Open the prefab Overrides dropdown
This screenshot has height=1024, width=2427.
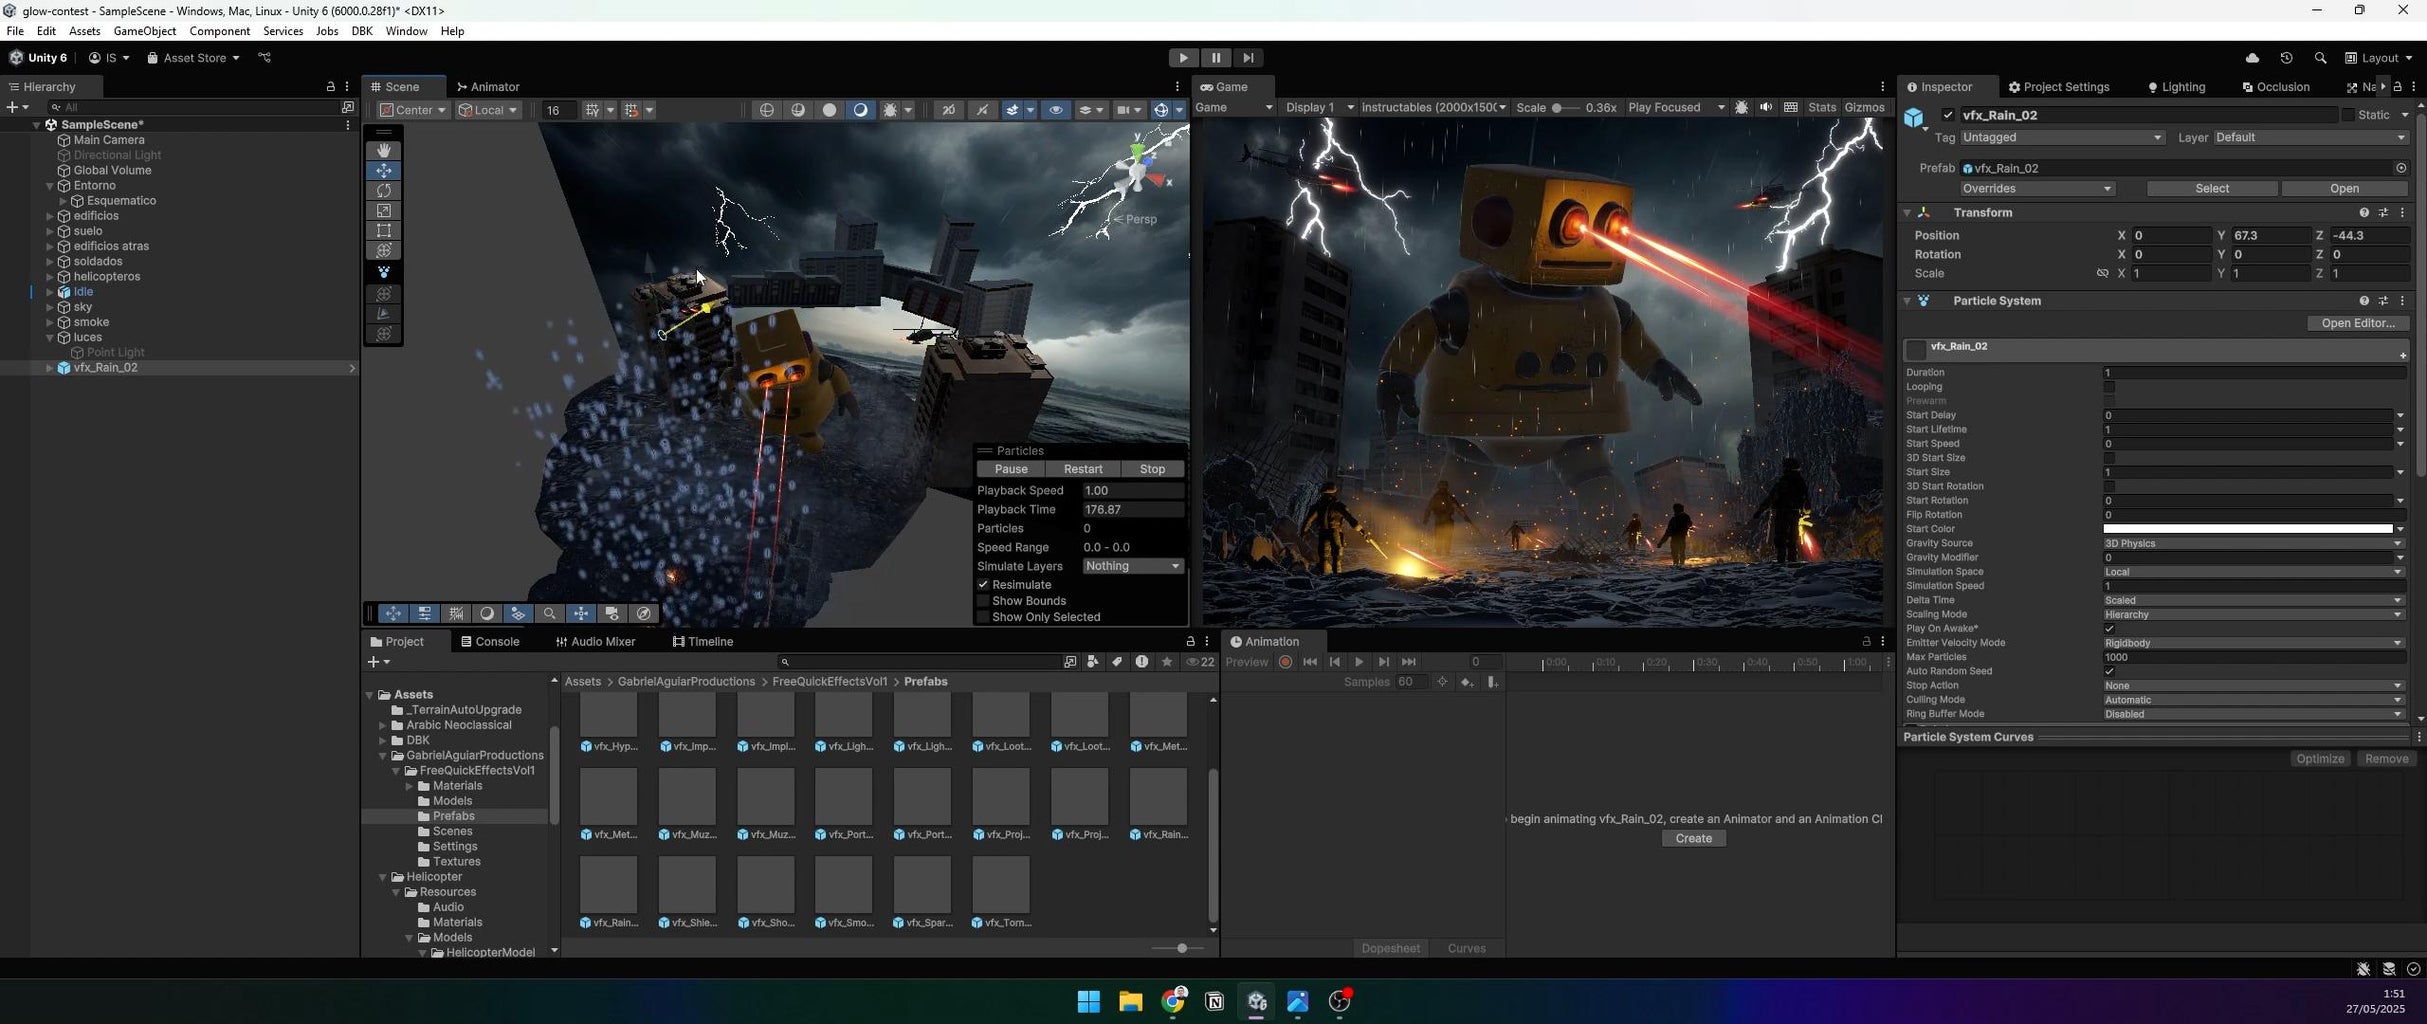pyautogui.click(x=2037, y=189)
